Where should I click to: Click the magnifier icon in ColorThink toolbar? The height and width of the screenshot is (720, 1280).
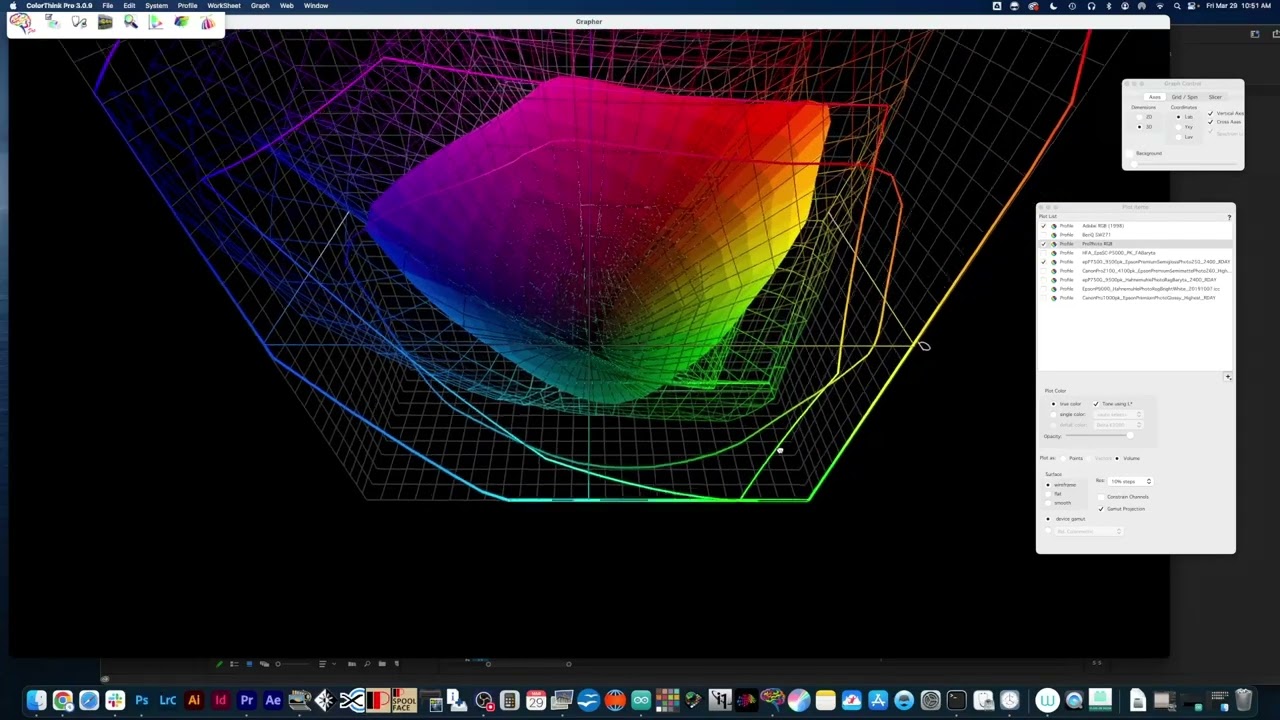[130, 22]
